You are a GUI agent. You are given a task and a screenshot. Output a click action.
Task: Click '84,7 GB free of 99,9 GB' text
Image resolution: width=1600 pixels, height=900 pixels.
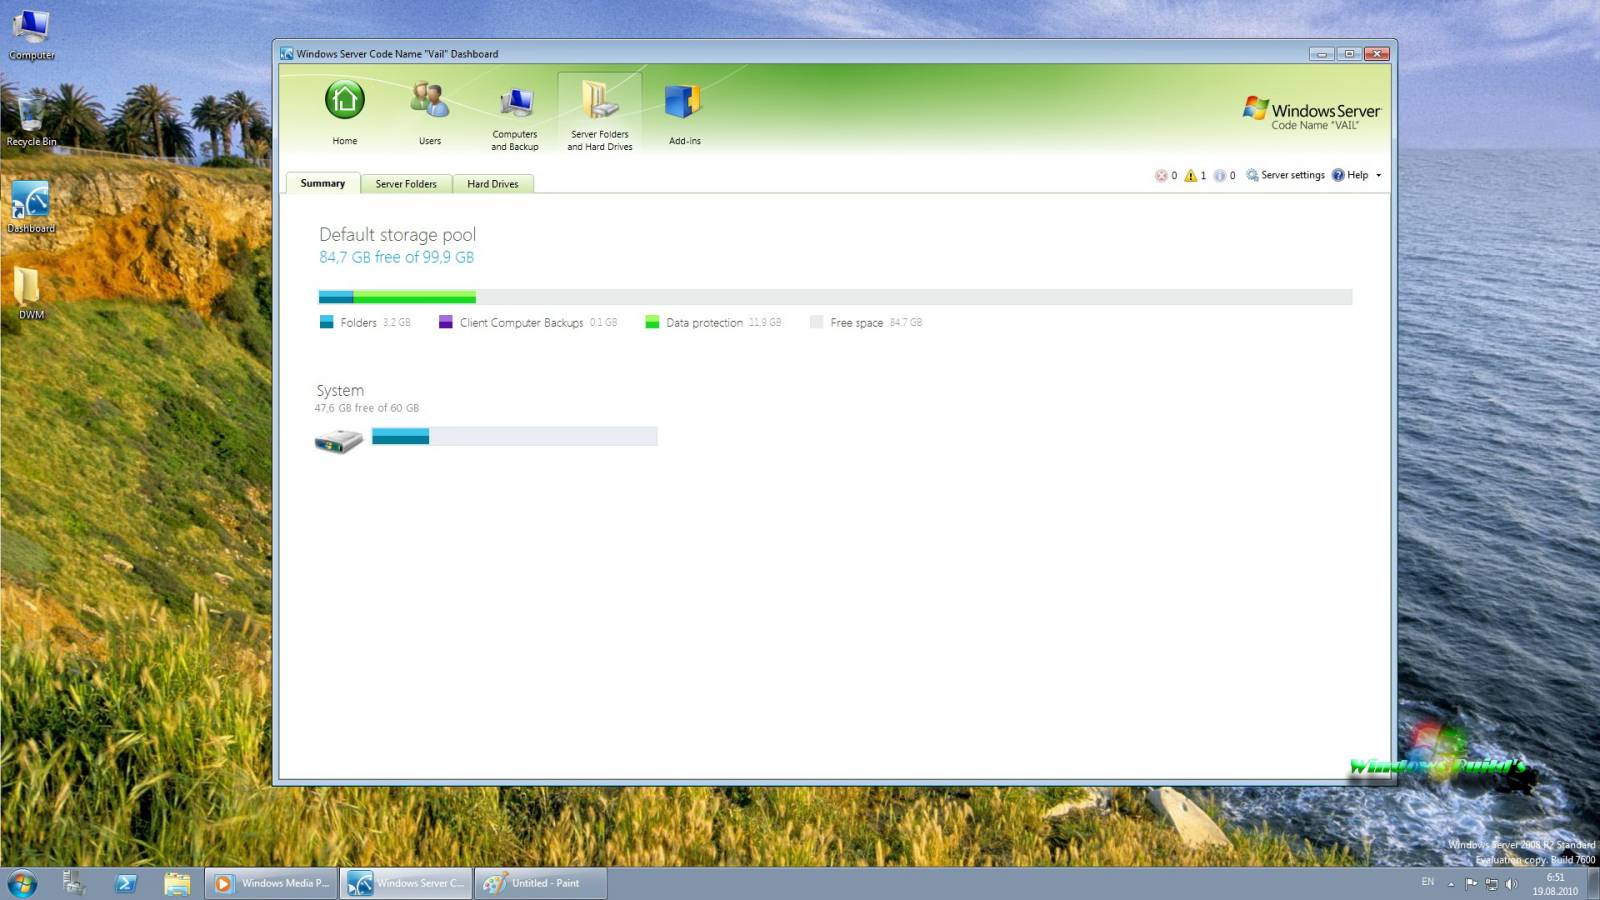[396, 257]
